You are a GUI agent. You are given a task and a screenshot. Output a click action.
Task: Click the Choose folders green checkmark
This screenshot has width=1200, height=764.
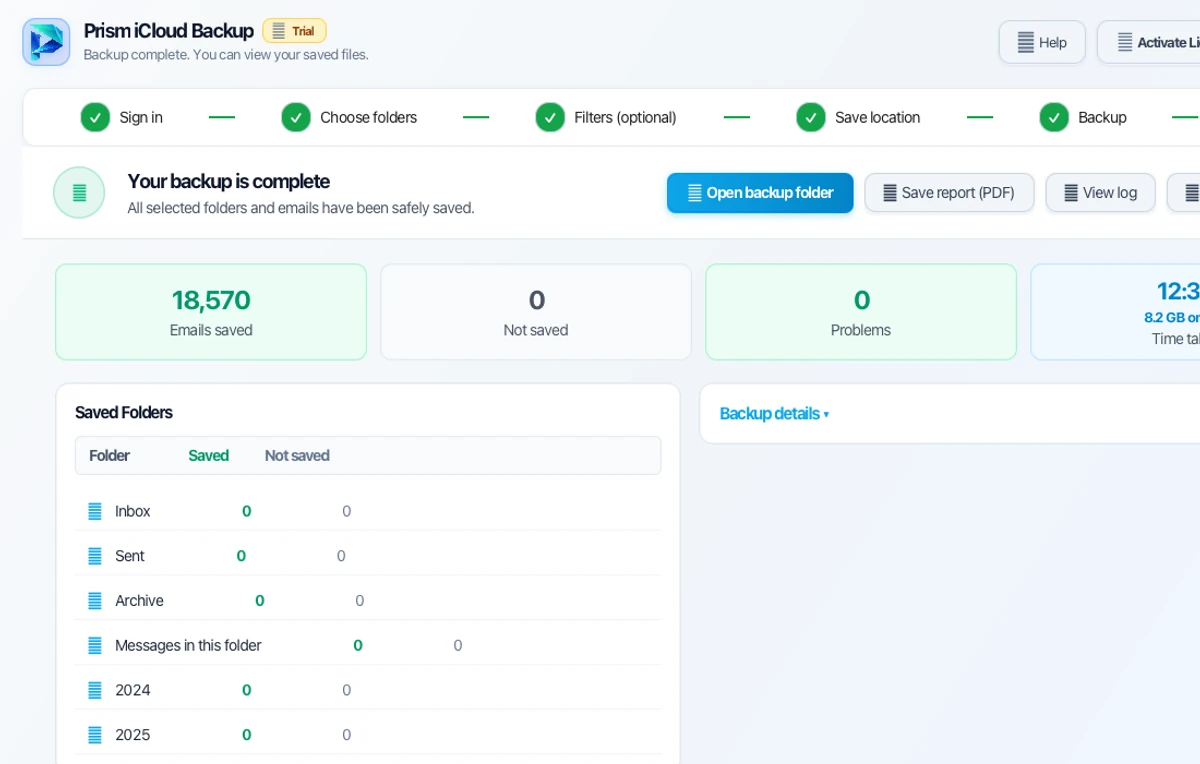coord(296,117)
